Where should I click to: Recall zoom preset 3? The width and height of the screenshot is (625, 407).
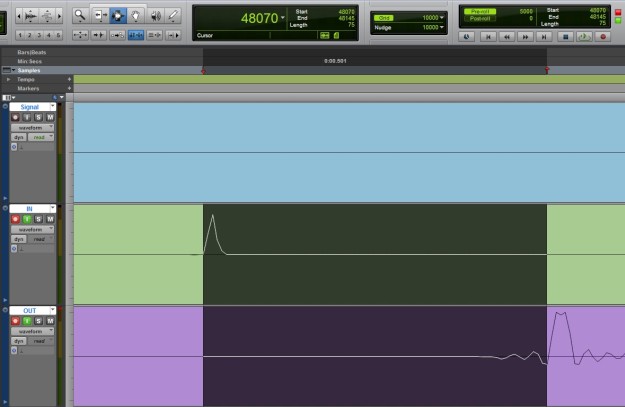pyautogui.click(x=39, y=35)
